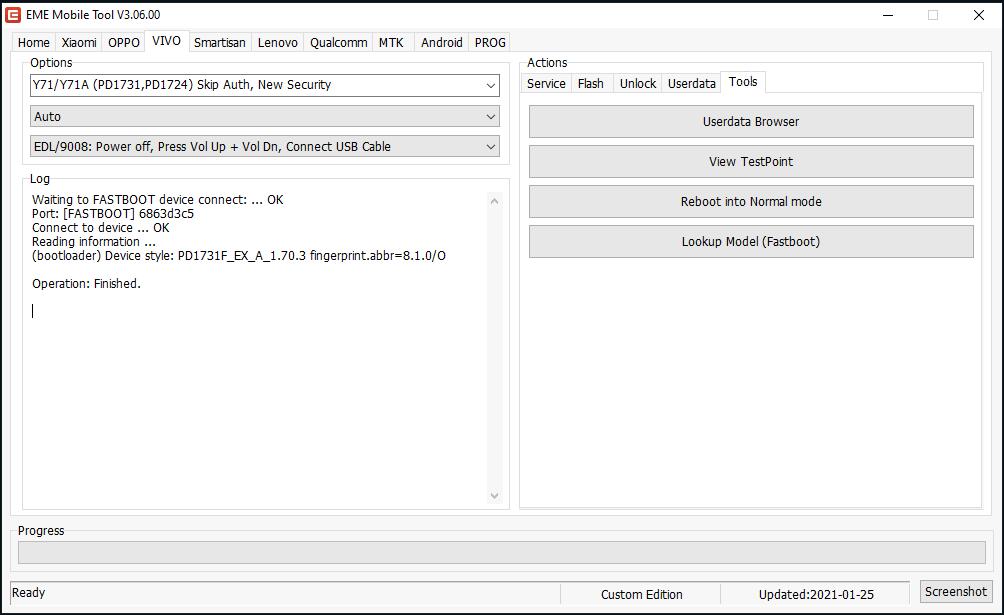Click the log scrollbar up arrow
This screenshot has width=1004, height=615.
point(494,201)
